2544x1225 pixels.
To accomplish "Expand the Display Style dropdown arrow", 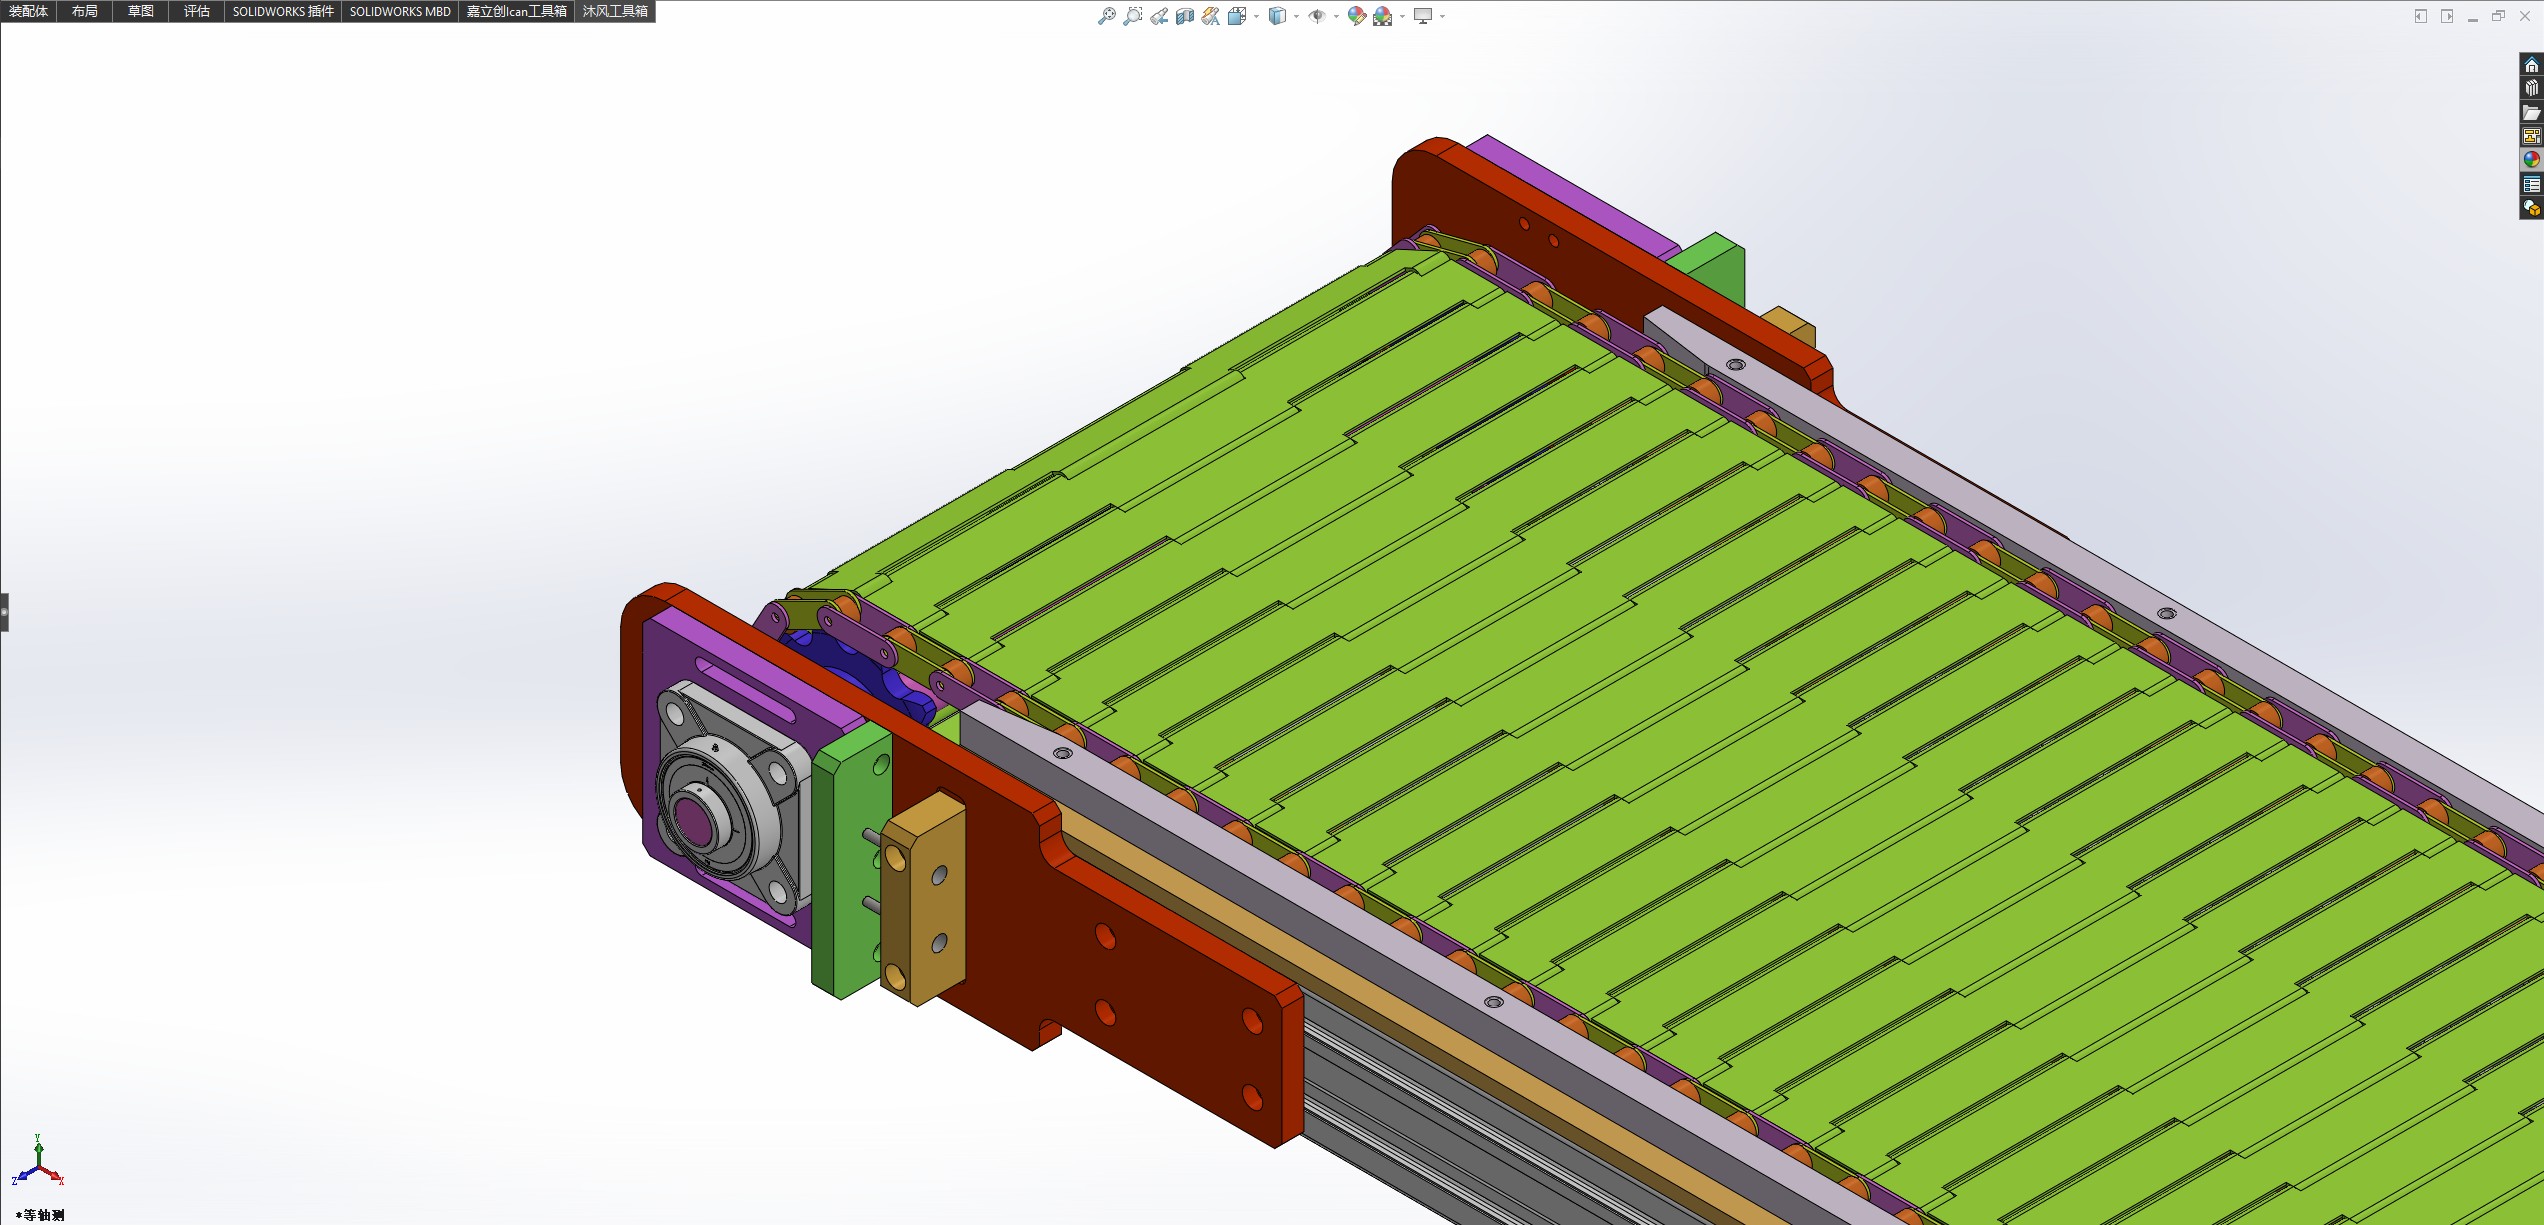I will point(1296,16).
